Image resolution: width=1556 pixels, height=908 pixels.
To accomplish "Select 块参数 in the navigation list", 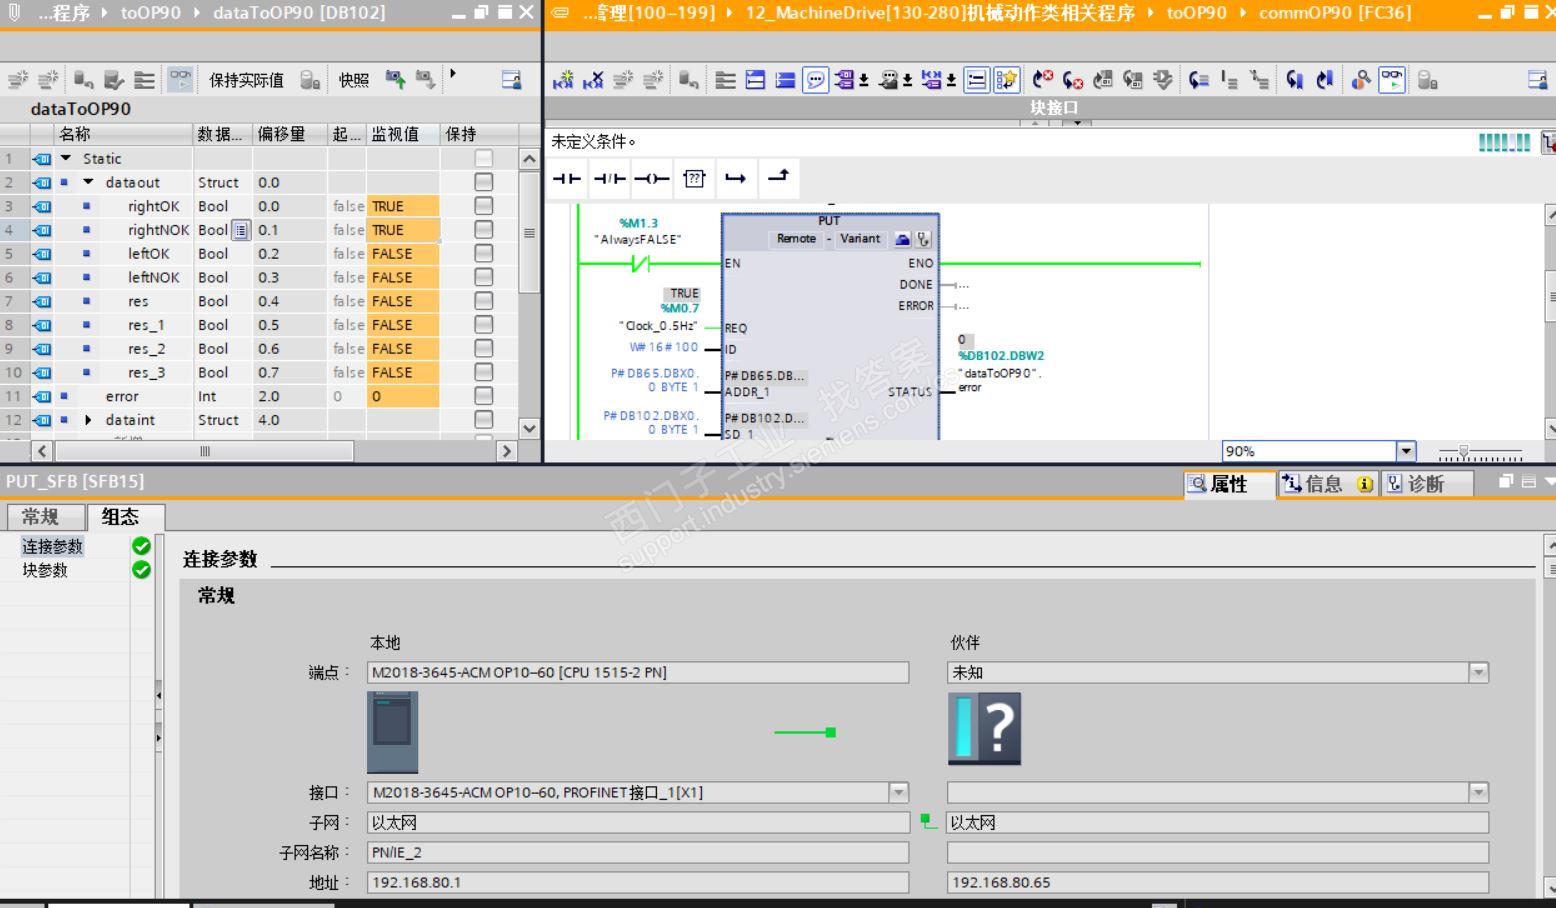I will point(45,570).
